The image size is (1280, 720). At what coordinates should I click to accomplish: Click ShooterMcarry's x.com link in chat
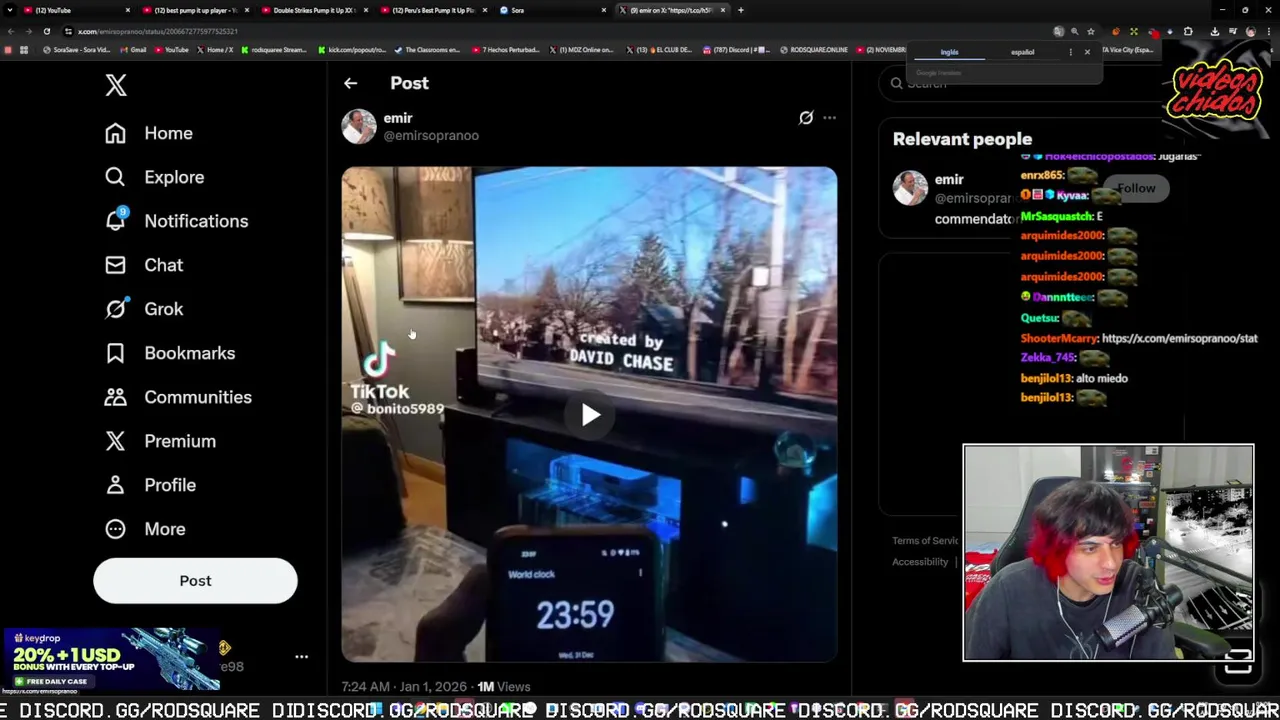click(1179, 339)
